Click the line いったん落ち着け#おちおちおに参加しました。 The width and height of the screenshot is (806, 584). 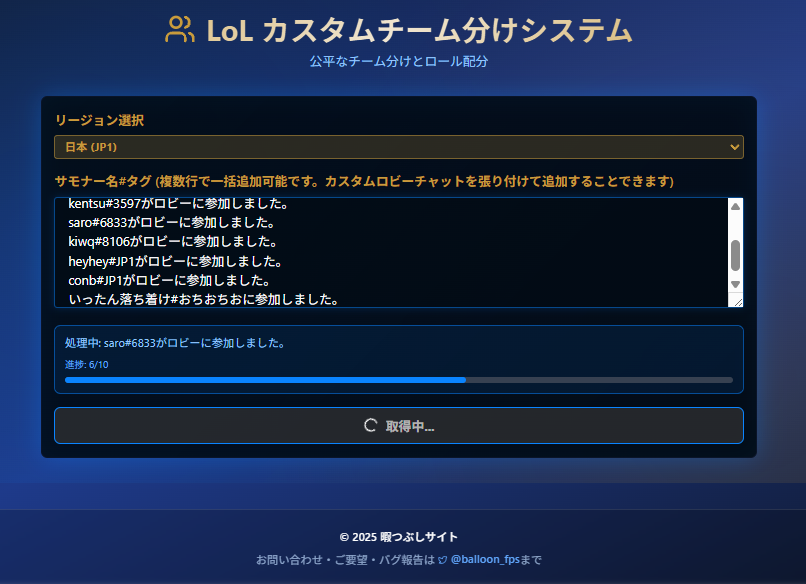pyautogui.click(x=204, y=299)
